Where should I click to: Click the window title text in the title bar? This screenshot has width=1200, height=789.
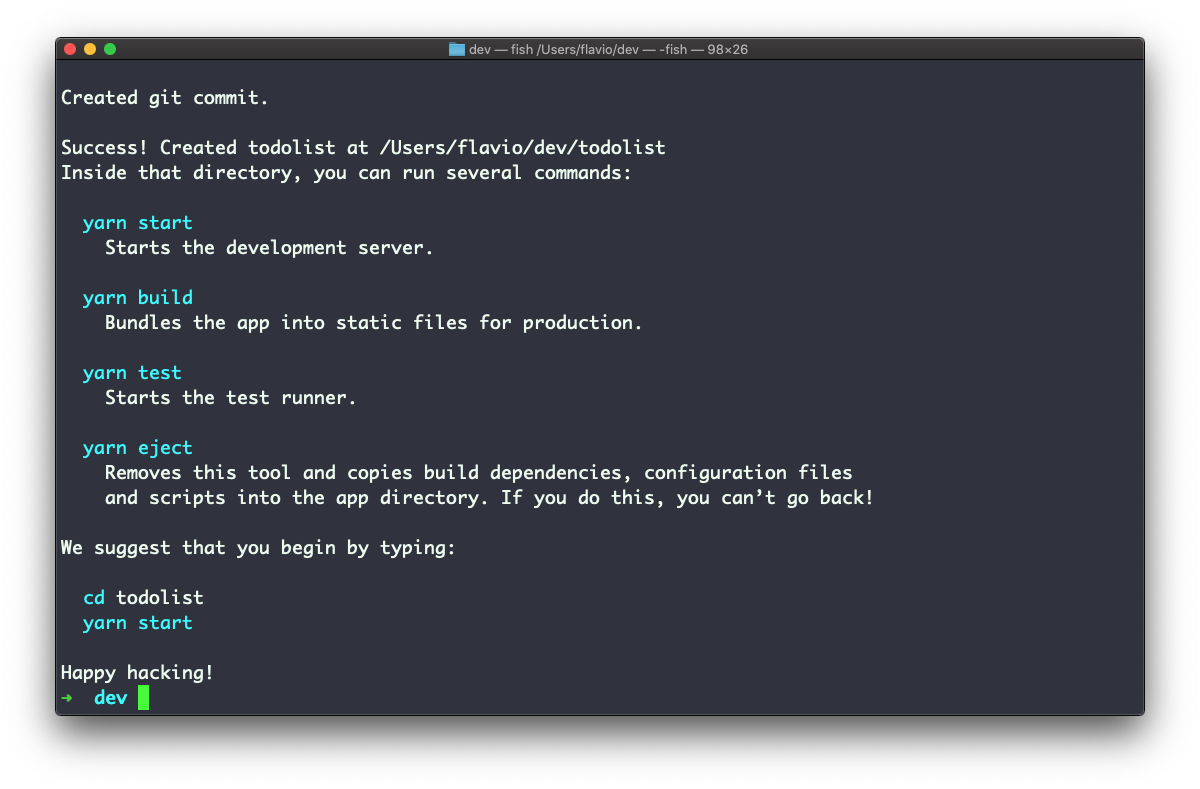(608, 49)
